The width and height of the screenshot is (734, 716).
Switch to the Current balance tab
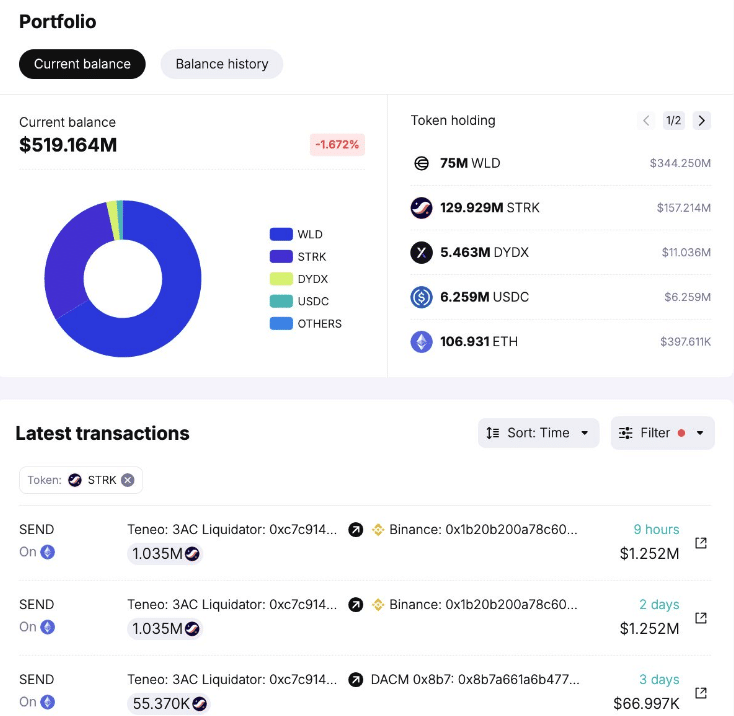(x=82, y=64)
